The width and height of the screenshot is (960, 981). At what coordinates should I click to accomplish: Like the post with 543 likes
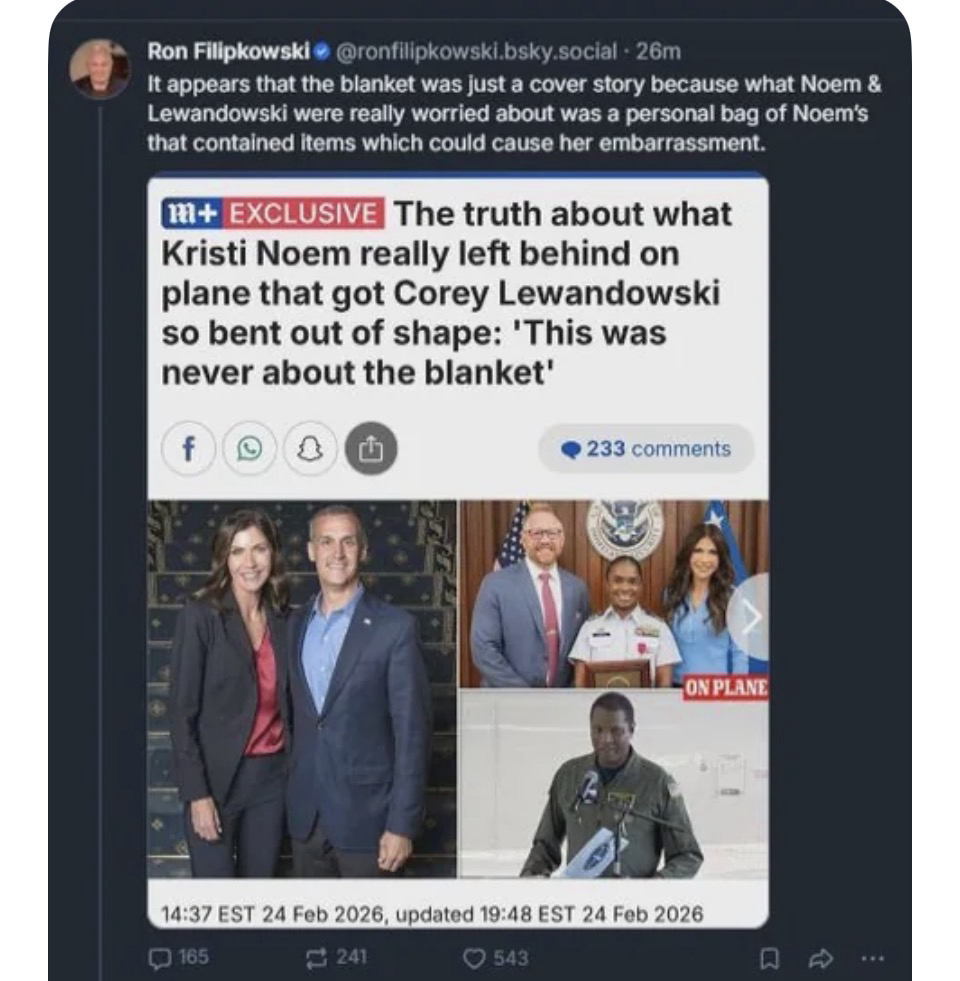[495, 957]
